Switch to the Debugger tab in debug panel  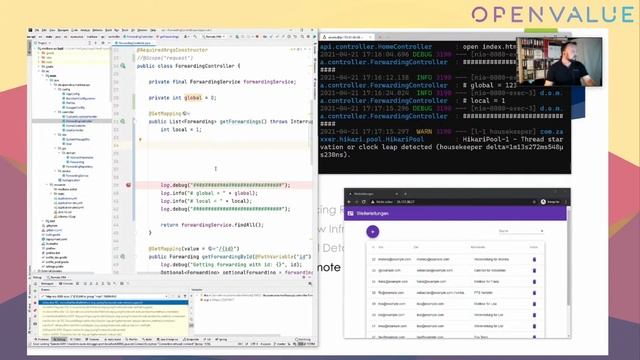coord(47,284)
